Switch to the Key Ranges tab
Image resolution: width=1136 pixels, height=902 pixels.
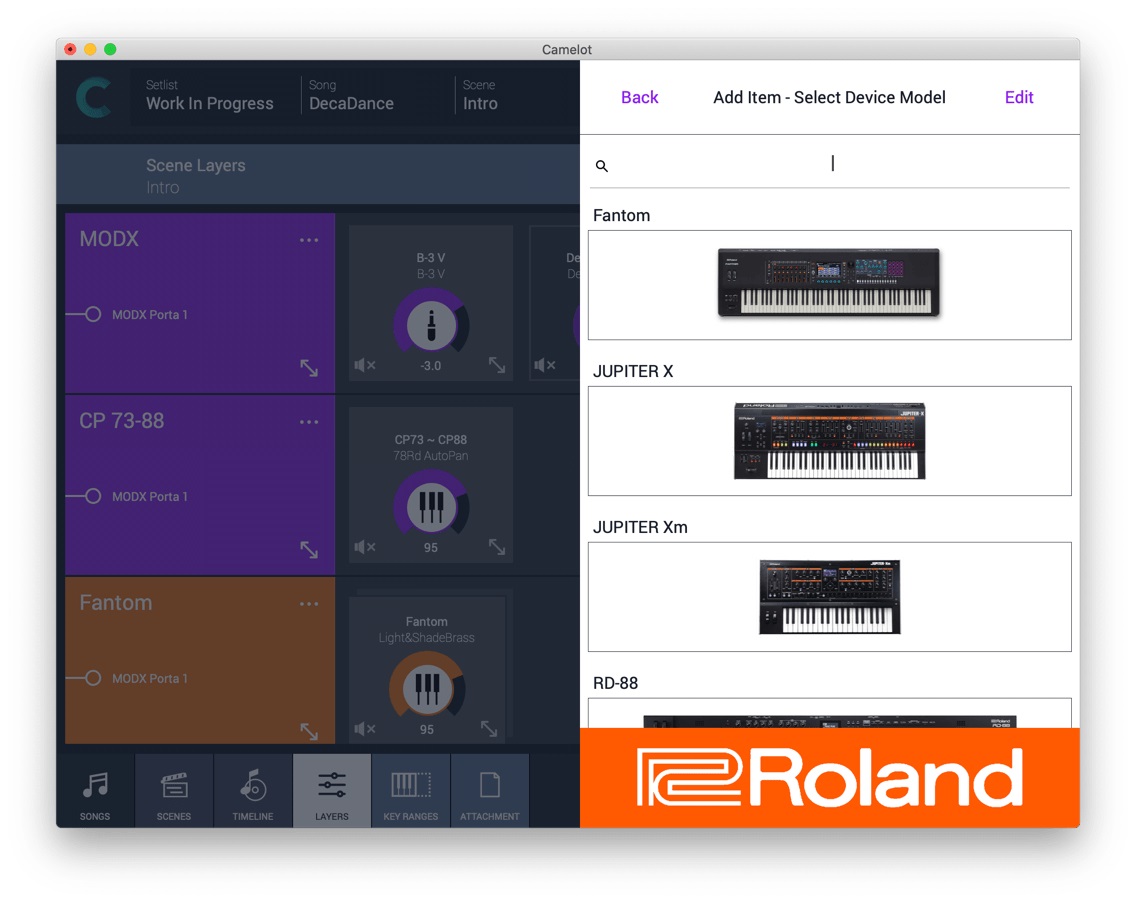pyautogui.click(x=411, y=791)
